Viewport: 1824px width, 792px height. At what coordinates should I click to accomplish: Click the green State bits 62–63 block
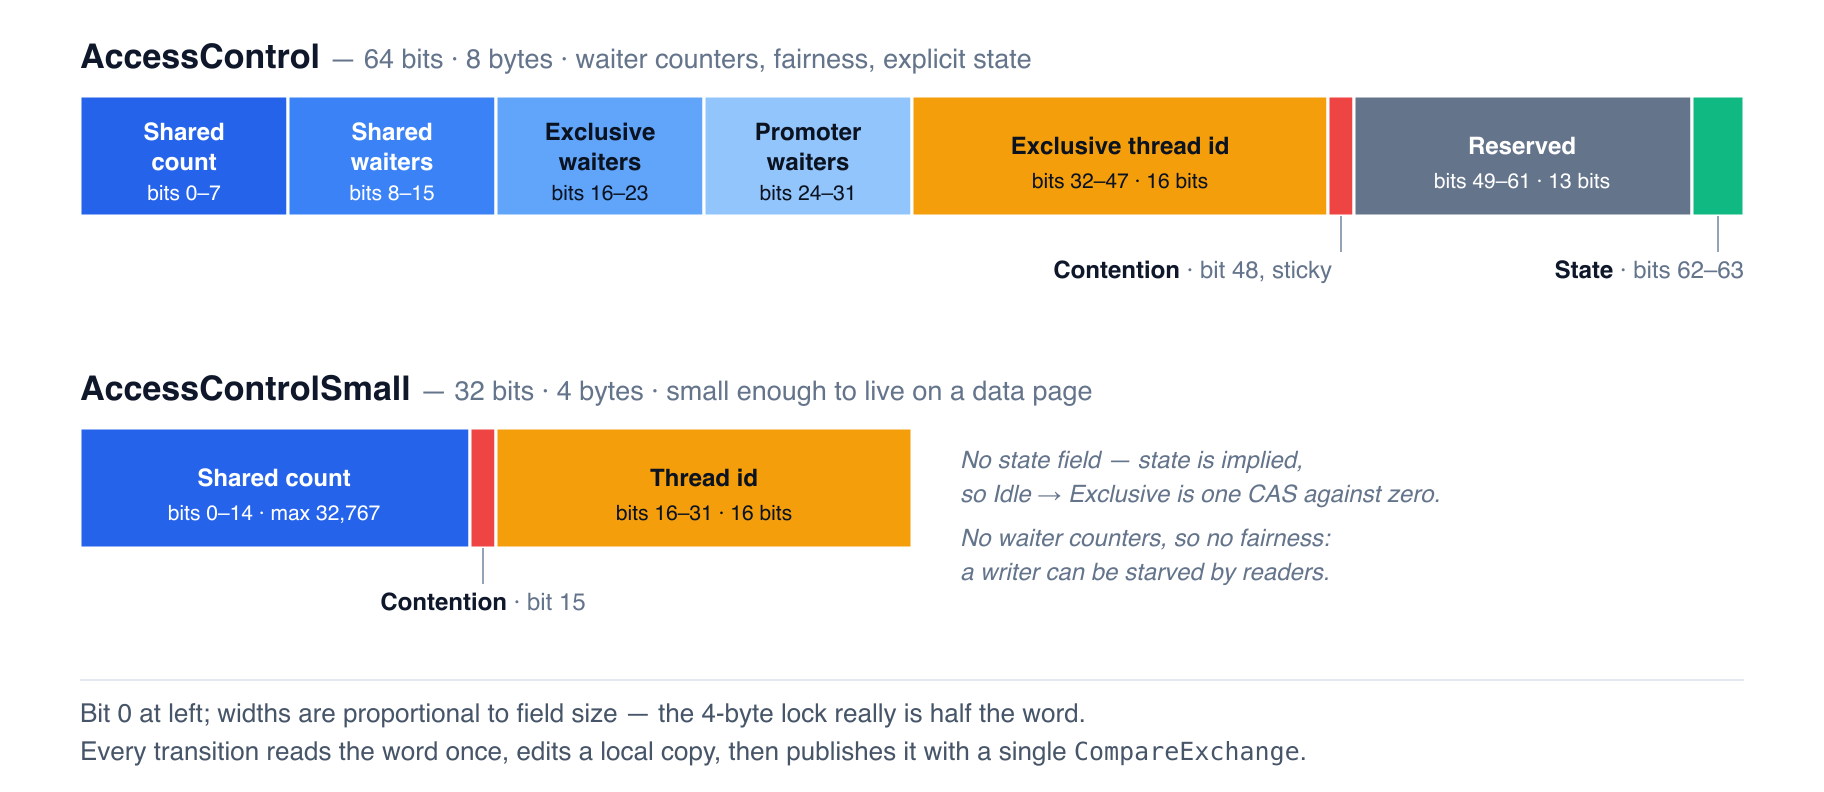click(1718, 156)
